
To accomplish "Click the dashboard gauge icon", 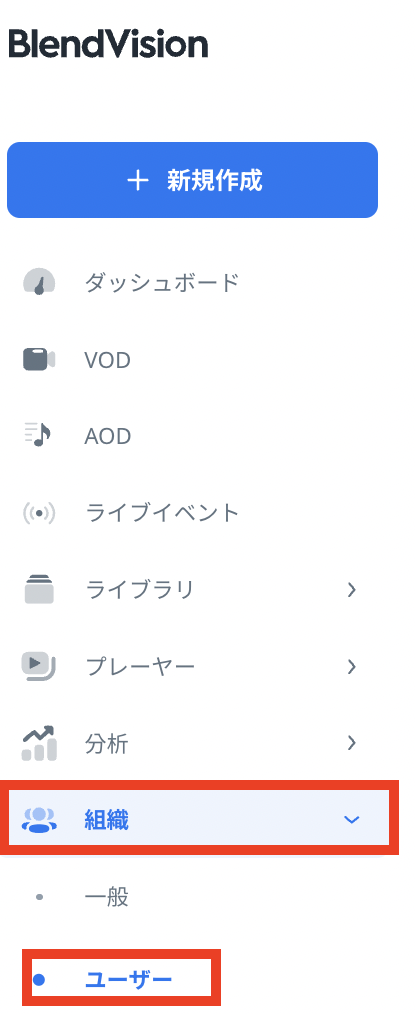I will 39,283.
